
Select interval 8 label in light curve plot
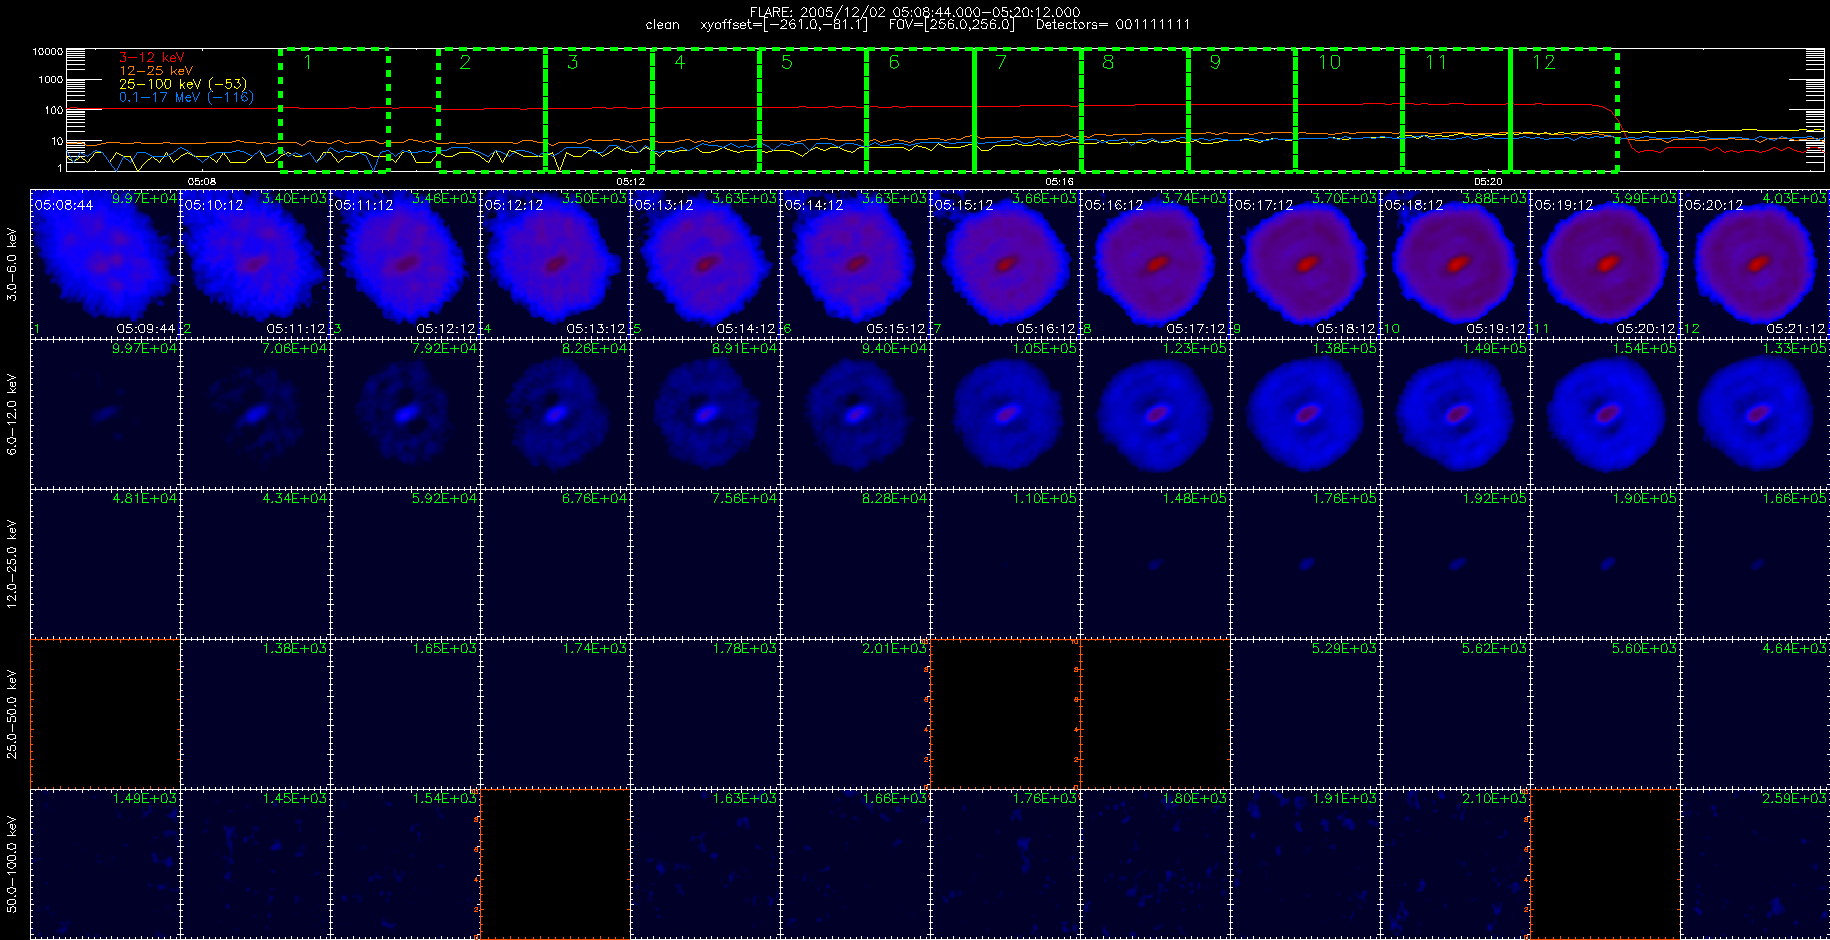[1108, 63]
